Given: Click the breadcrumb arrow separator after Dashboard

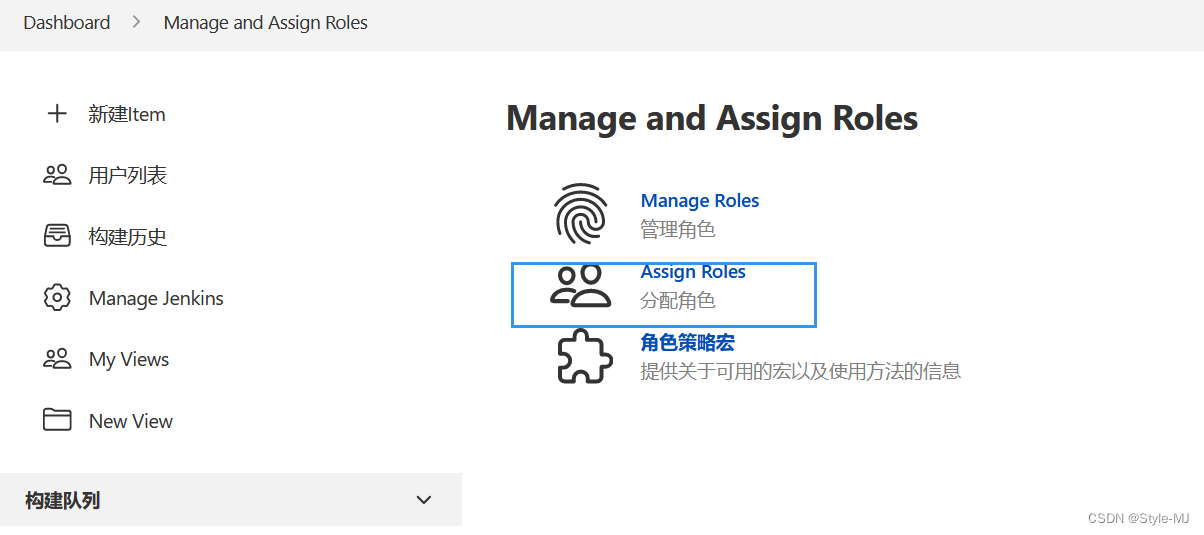Looking at the screenshot, I should coord(137,22).
